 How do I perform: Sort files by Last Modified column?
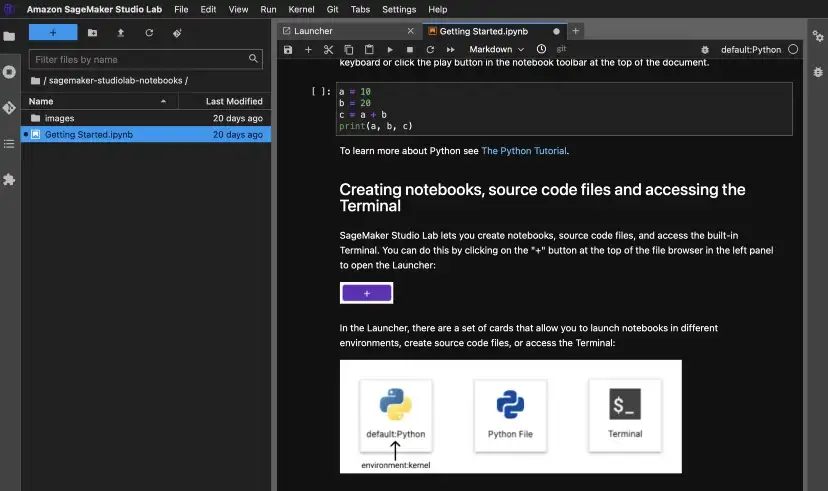point(224,101)
